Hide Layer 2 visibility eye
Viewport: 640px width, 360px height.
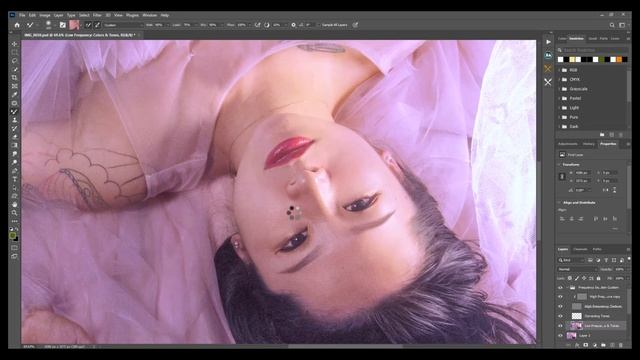click(560, 336)
